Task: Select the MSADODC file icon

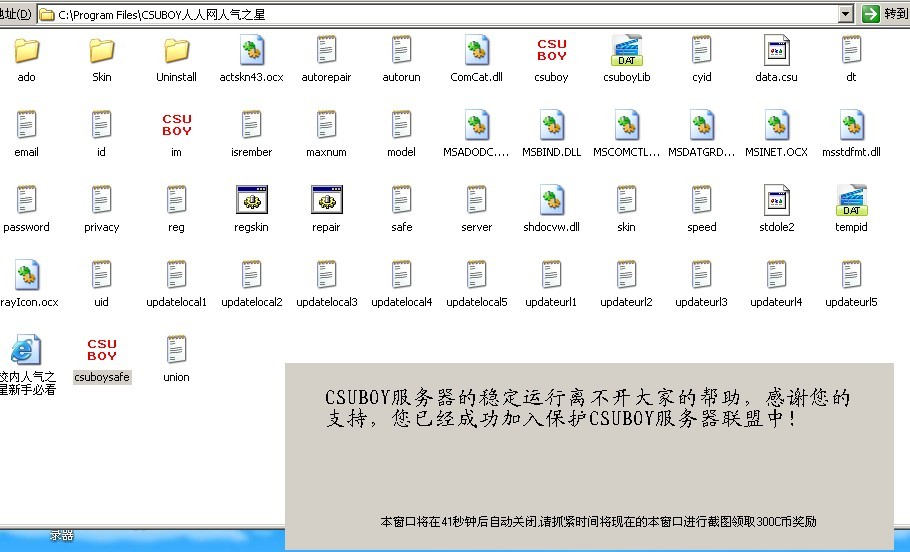Action: (476, 126)
